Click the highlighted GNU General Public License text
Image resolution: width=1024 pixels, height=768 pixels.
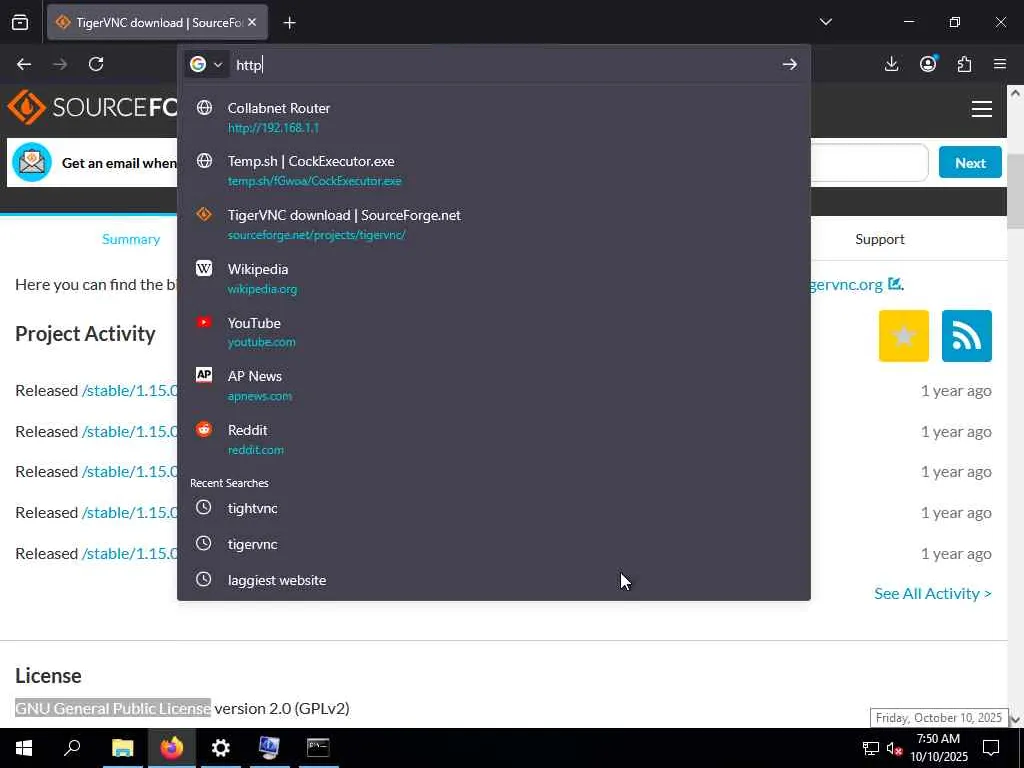point(113,708)
